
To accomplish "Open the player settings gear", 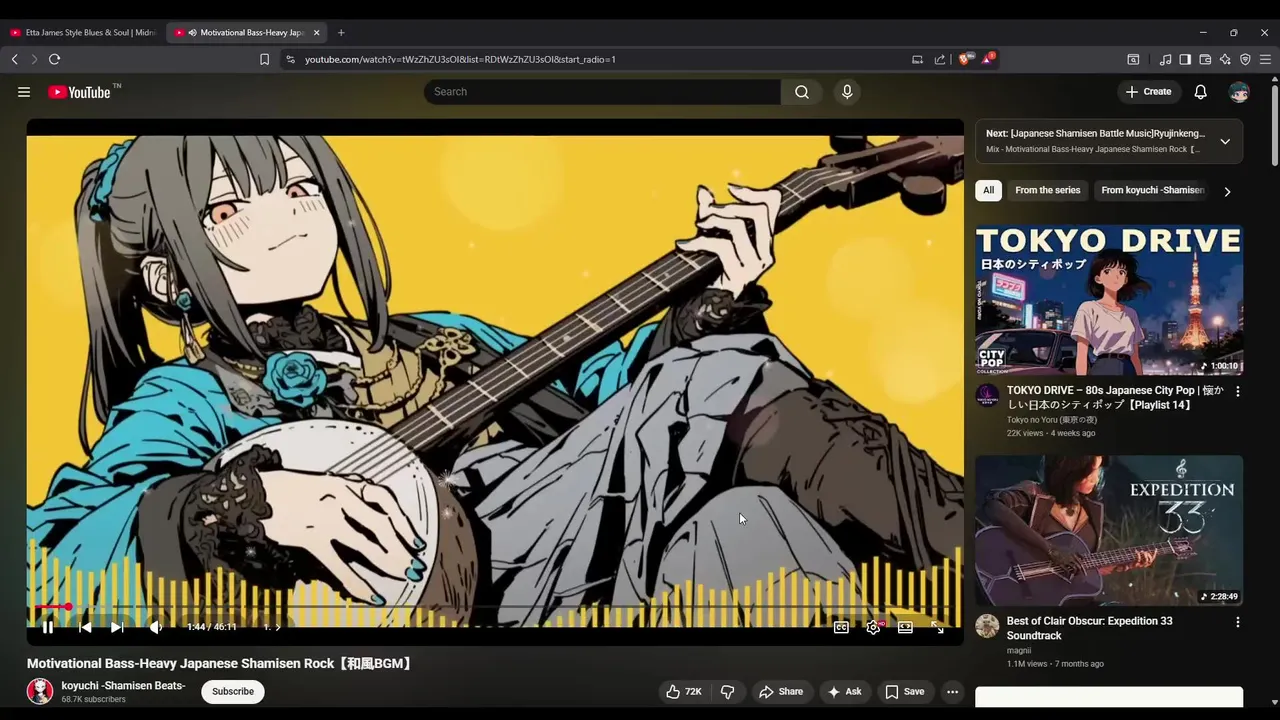I will pyautogui.click(x=874, y=627).
